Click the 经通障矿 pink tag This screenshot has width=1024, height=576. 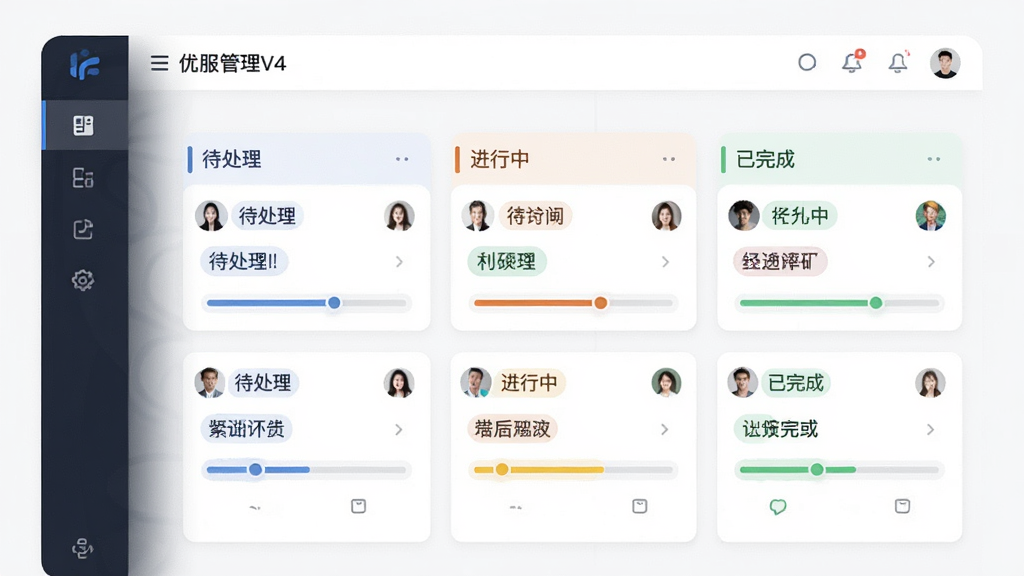pyautogui.click(x=780, y=262)
